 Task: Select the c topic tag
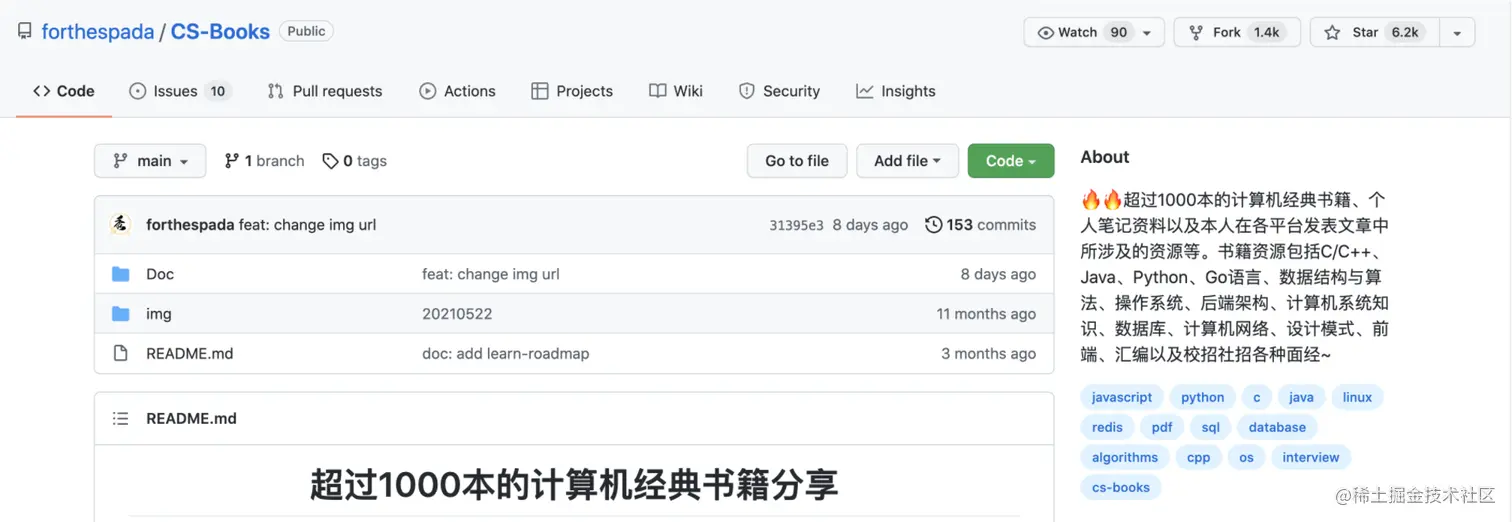click(1257, 397)
